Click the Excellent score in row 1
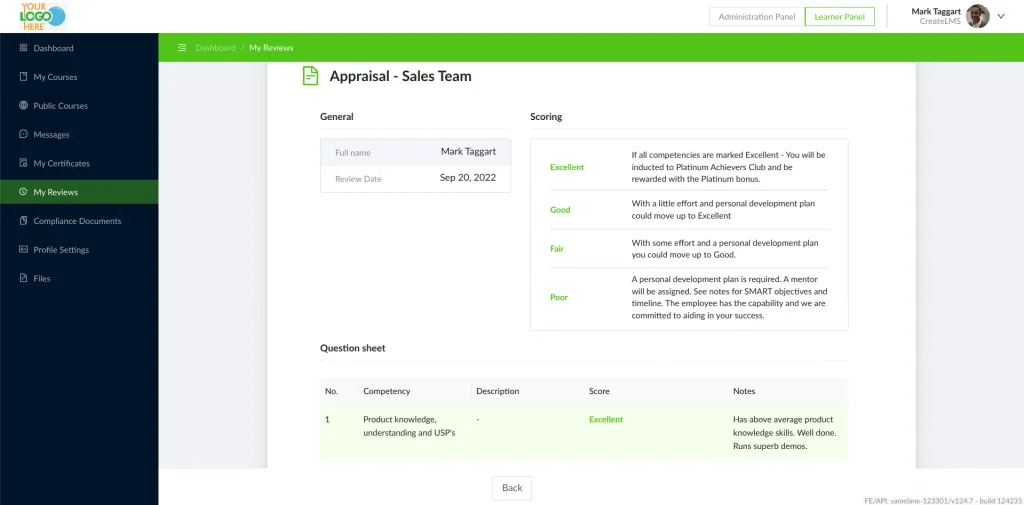 [x=606, y=419]
